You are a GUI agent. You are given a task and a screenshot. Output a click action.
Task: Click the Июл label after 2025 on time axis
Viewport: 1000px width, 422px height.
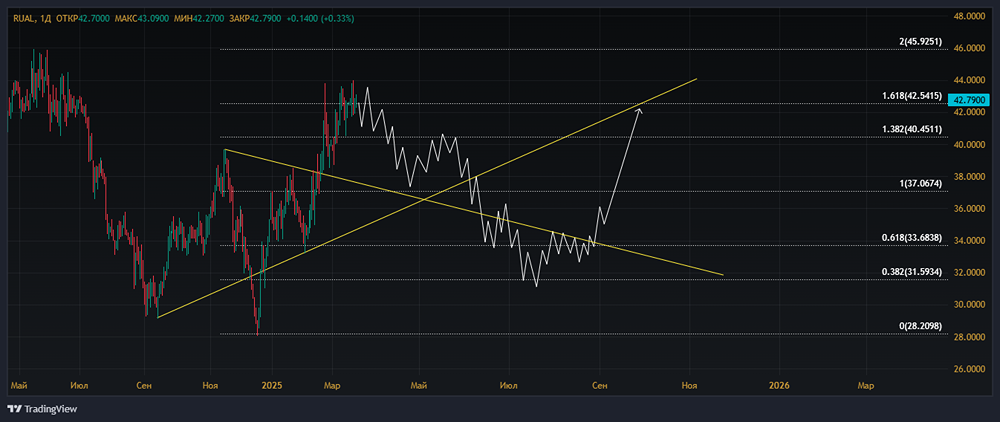pos(508,385)
